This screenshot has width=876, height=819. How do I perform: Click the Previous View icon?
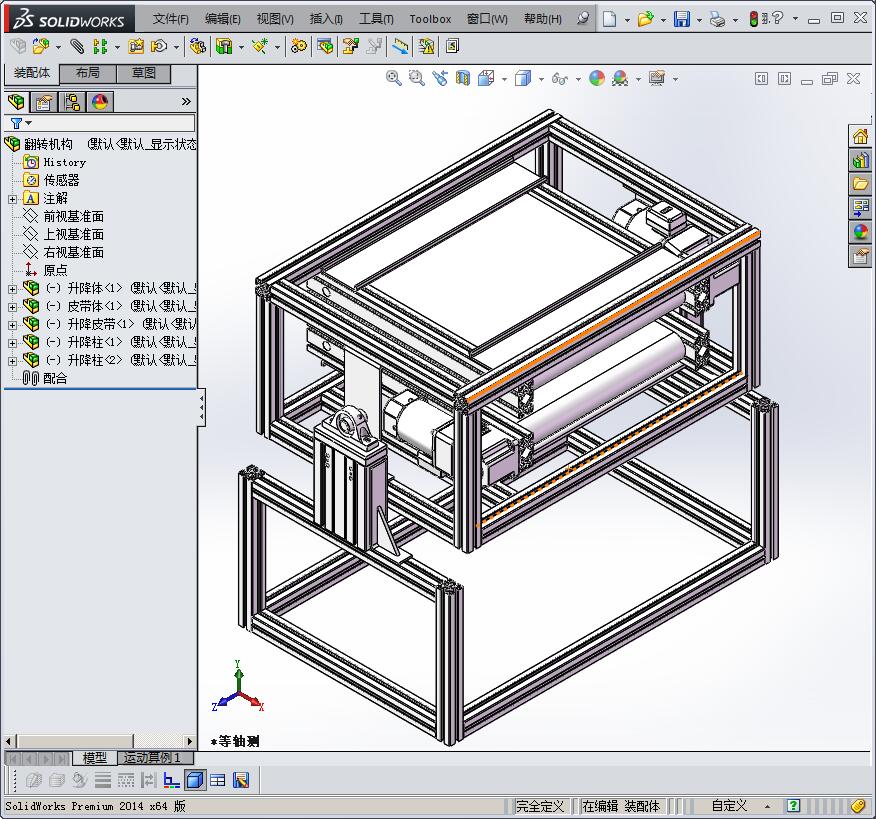pyautogui.click(x=440, y=78)
